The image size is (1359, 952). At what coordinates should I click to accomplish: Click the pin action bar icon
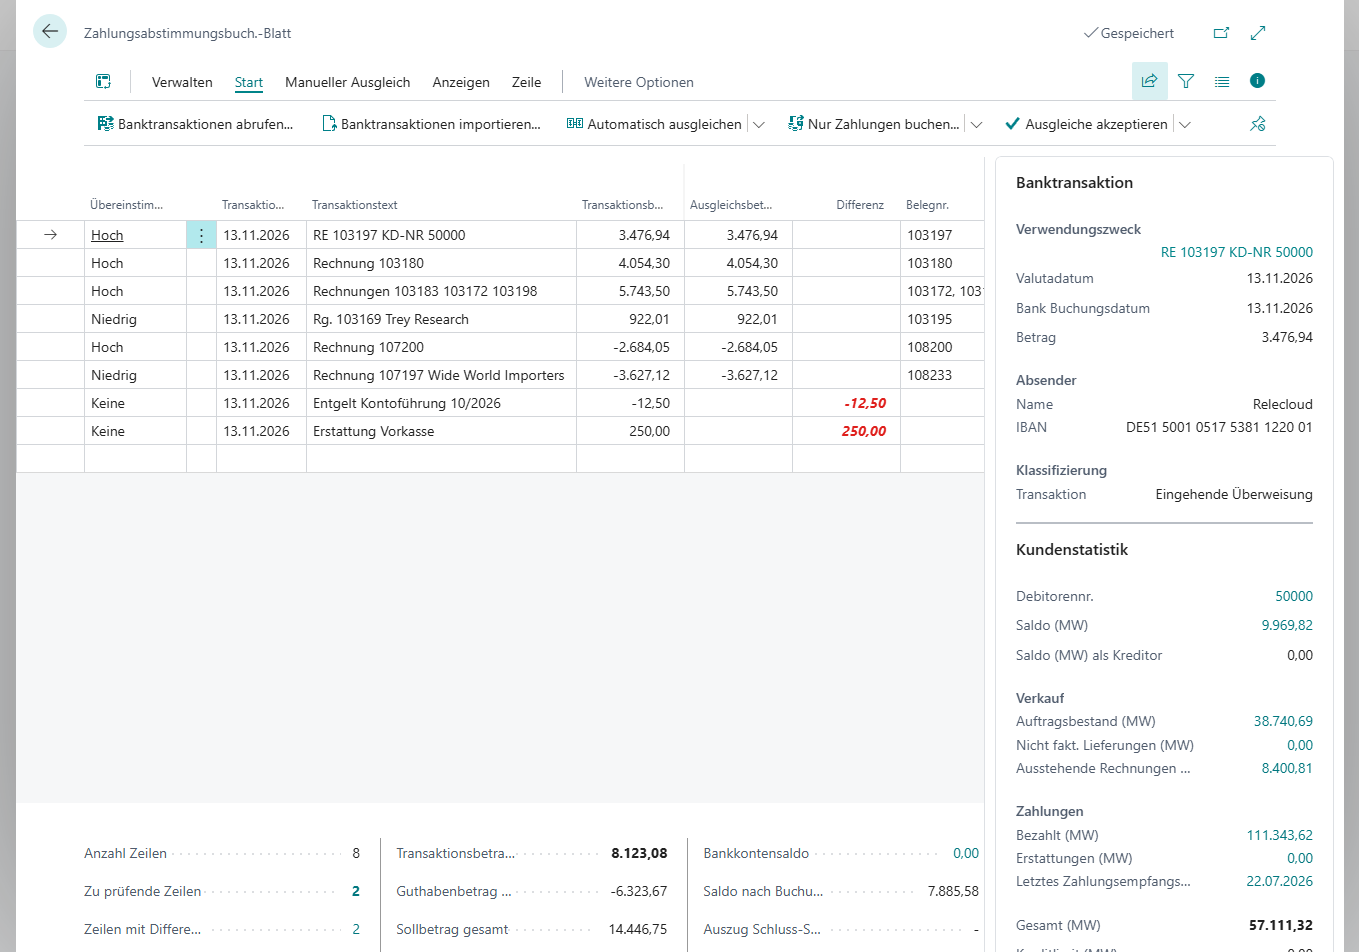click(x=1258, y=124)
